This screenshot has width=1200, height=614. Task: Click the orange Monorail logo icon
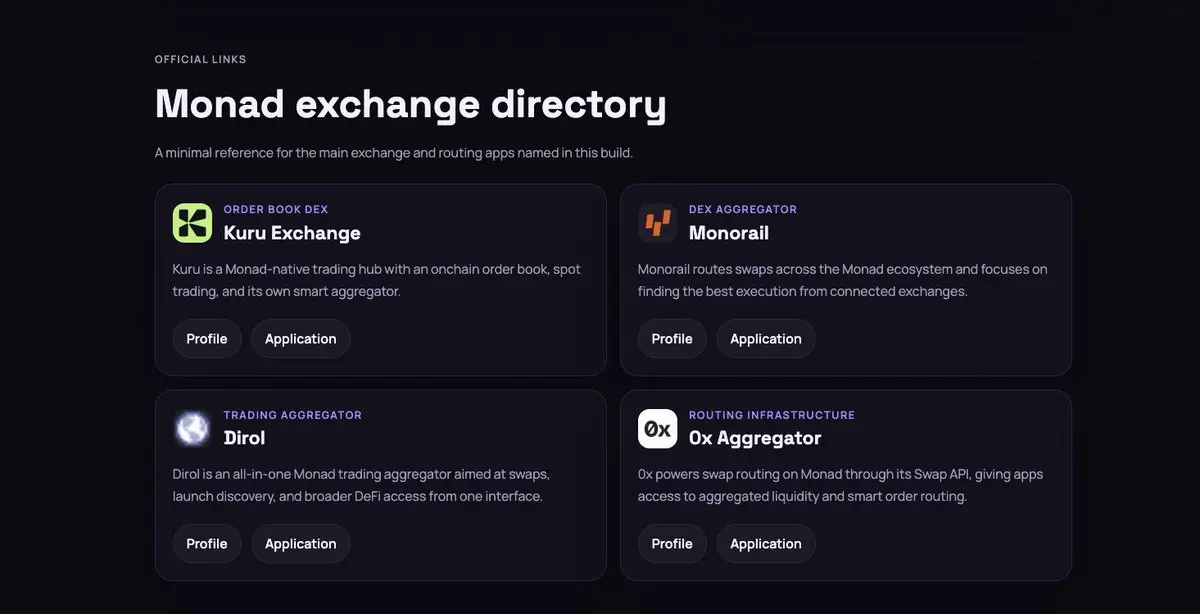657,223
